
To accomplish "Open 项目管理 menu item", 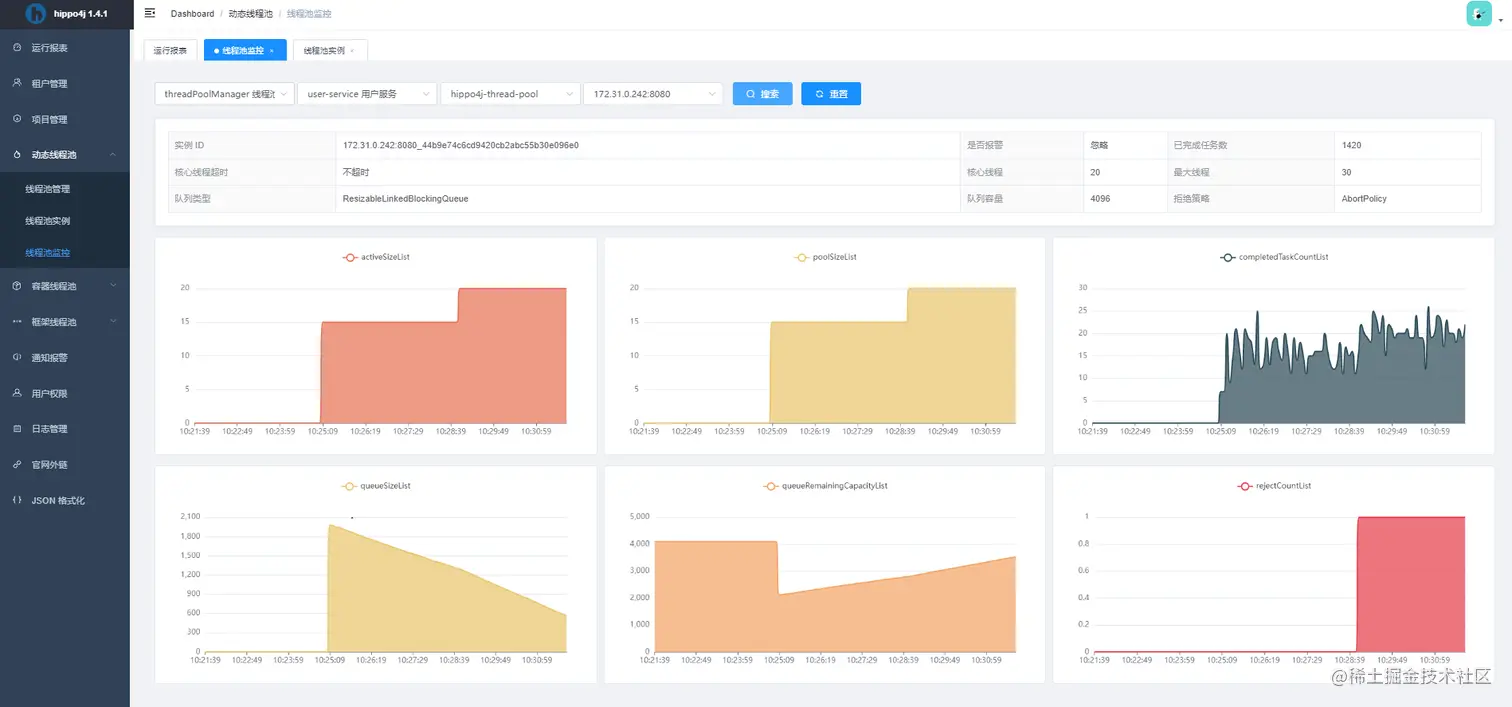I will click(65, 120).
